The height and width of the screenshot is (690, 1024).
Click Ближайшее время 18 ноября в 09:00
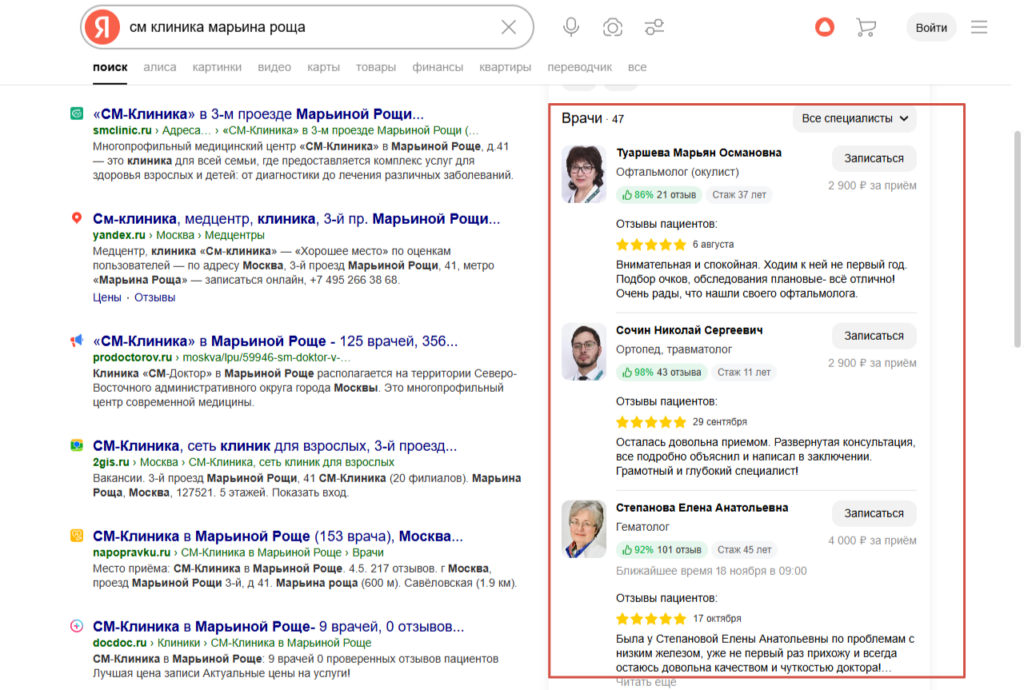coord(711,571)
